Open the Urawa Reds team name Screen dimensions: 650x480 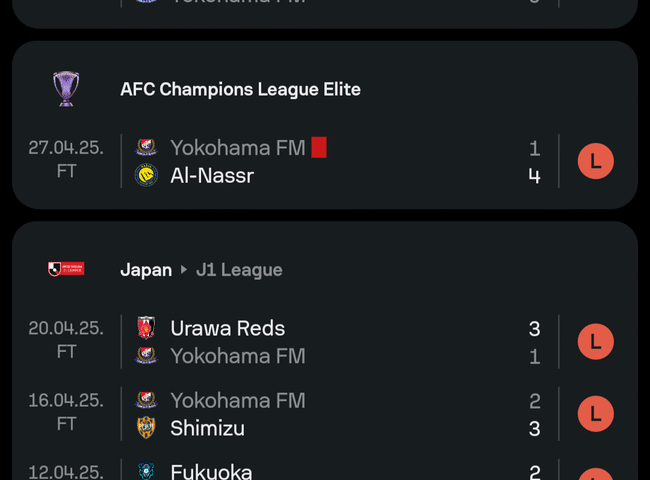tap(228, 328)
